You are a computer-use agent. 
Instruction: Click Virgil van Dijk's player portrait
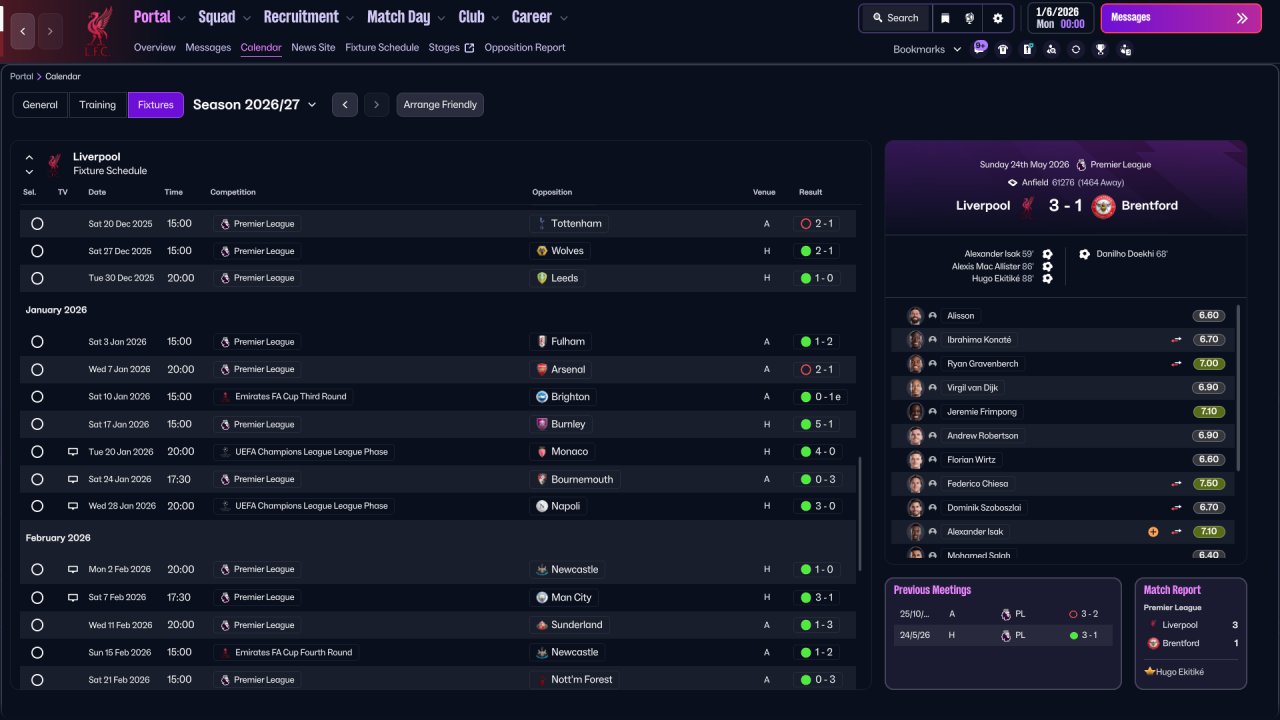click(x=915, y=388)
